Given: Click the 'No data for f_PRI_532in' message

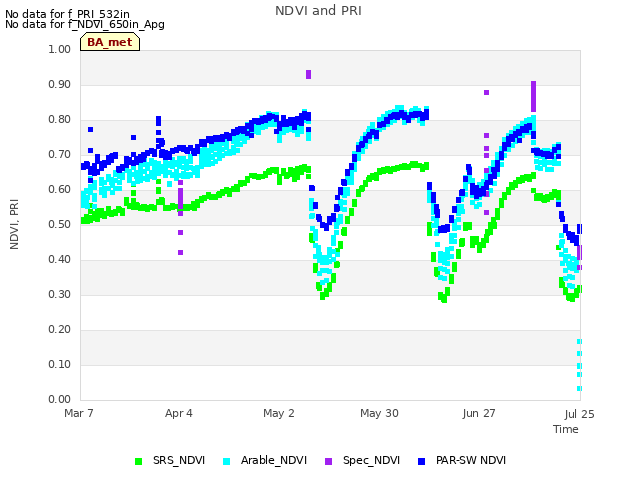Looking at the screenshot, I should (67, 14).
